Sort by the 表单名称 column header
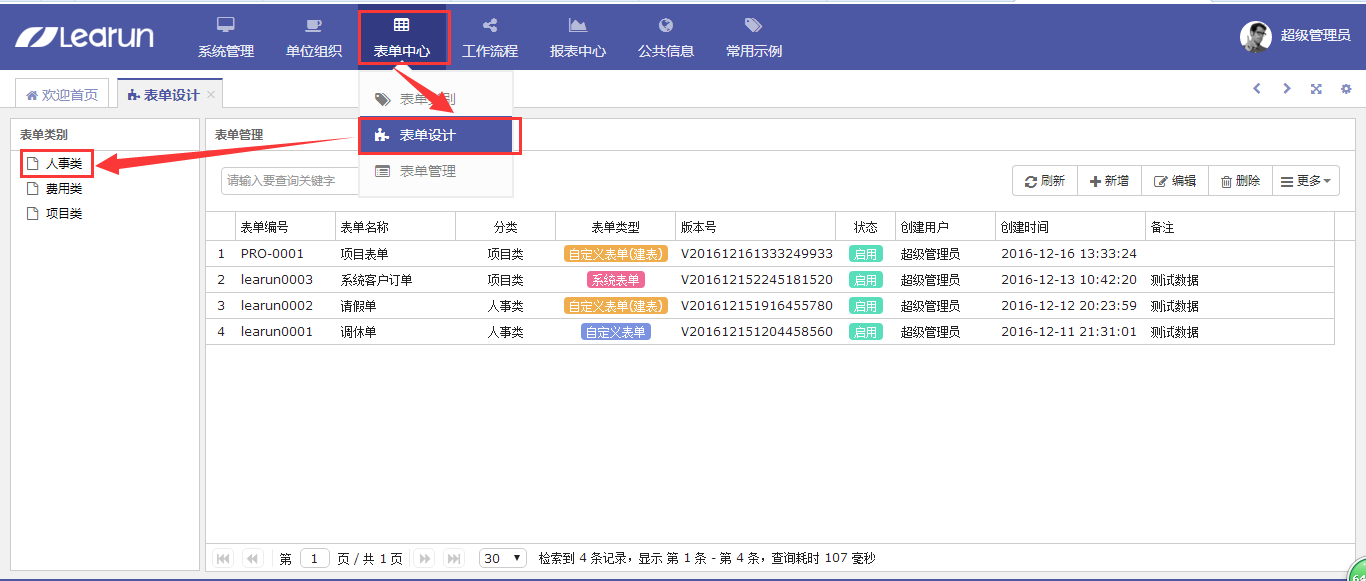Image resolution: width=1366 pixels, height=581 pixels. 395,228
